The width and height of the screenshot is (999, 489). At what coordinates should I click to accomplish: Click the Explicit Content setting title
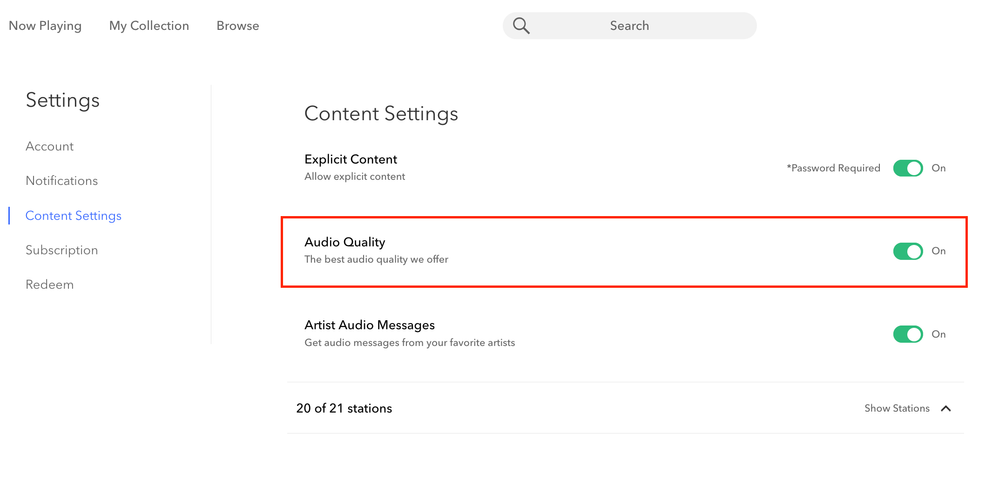point(351,159)
